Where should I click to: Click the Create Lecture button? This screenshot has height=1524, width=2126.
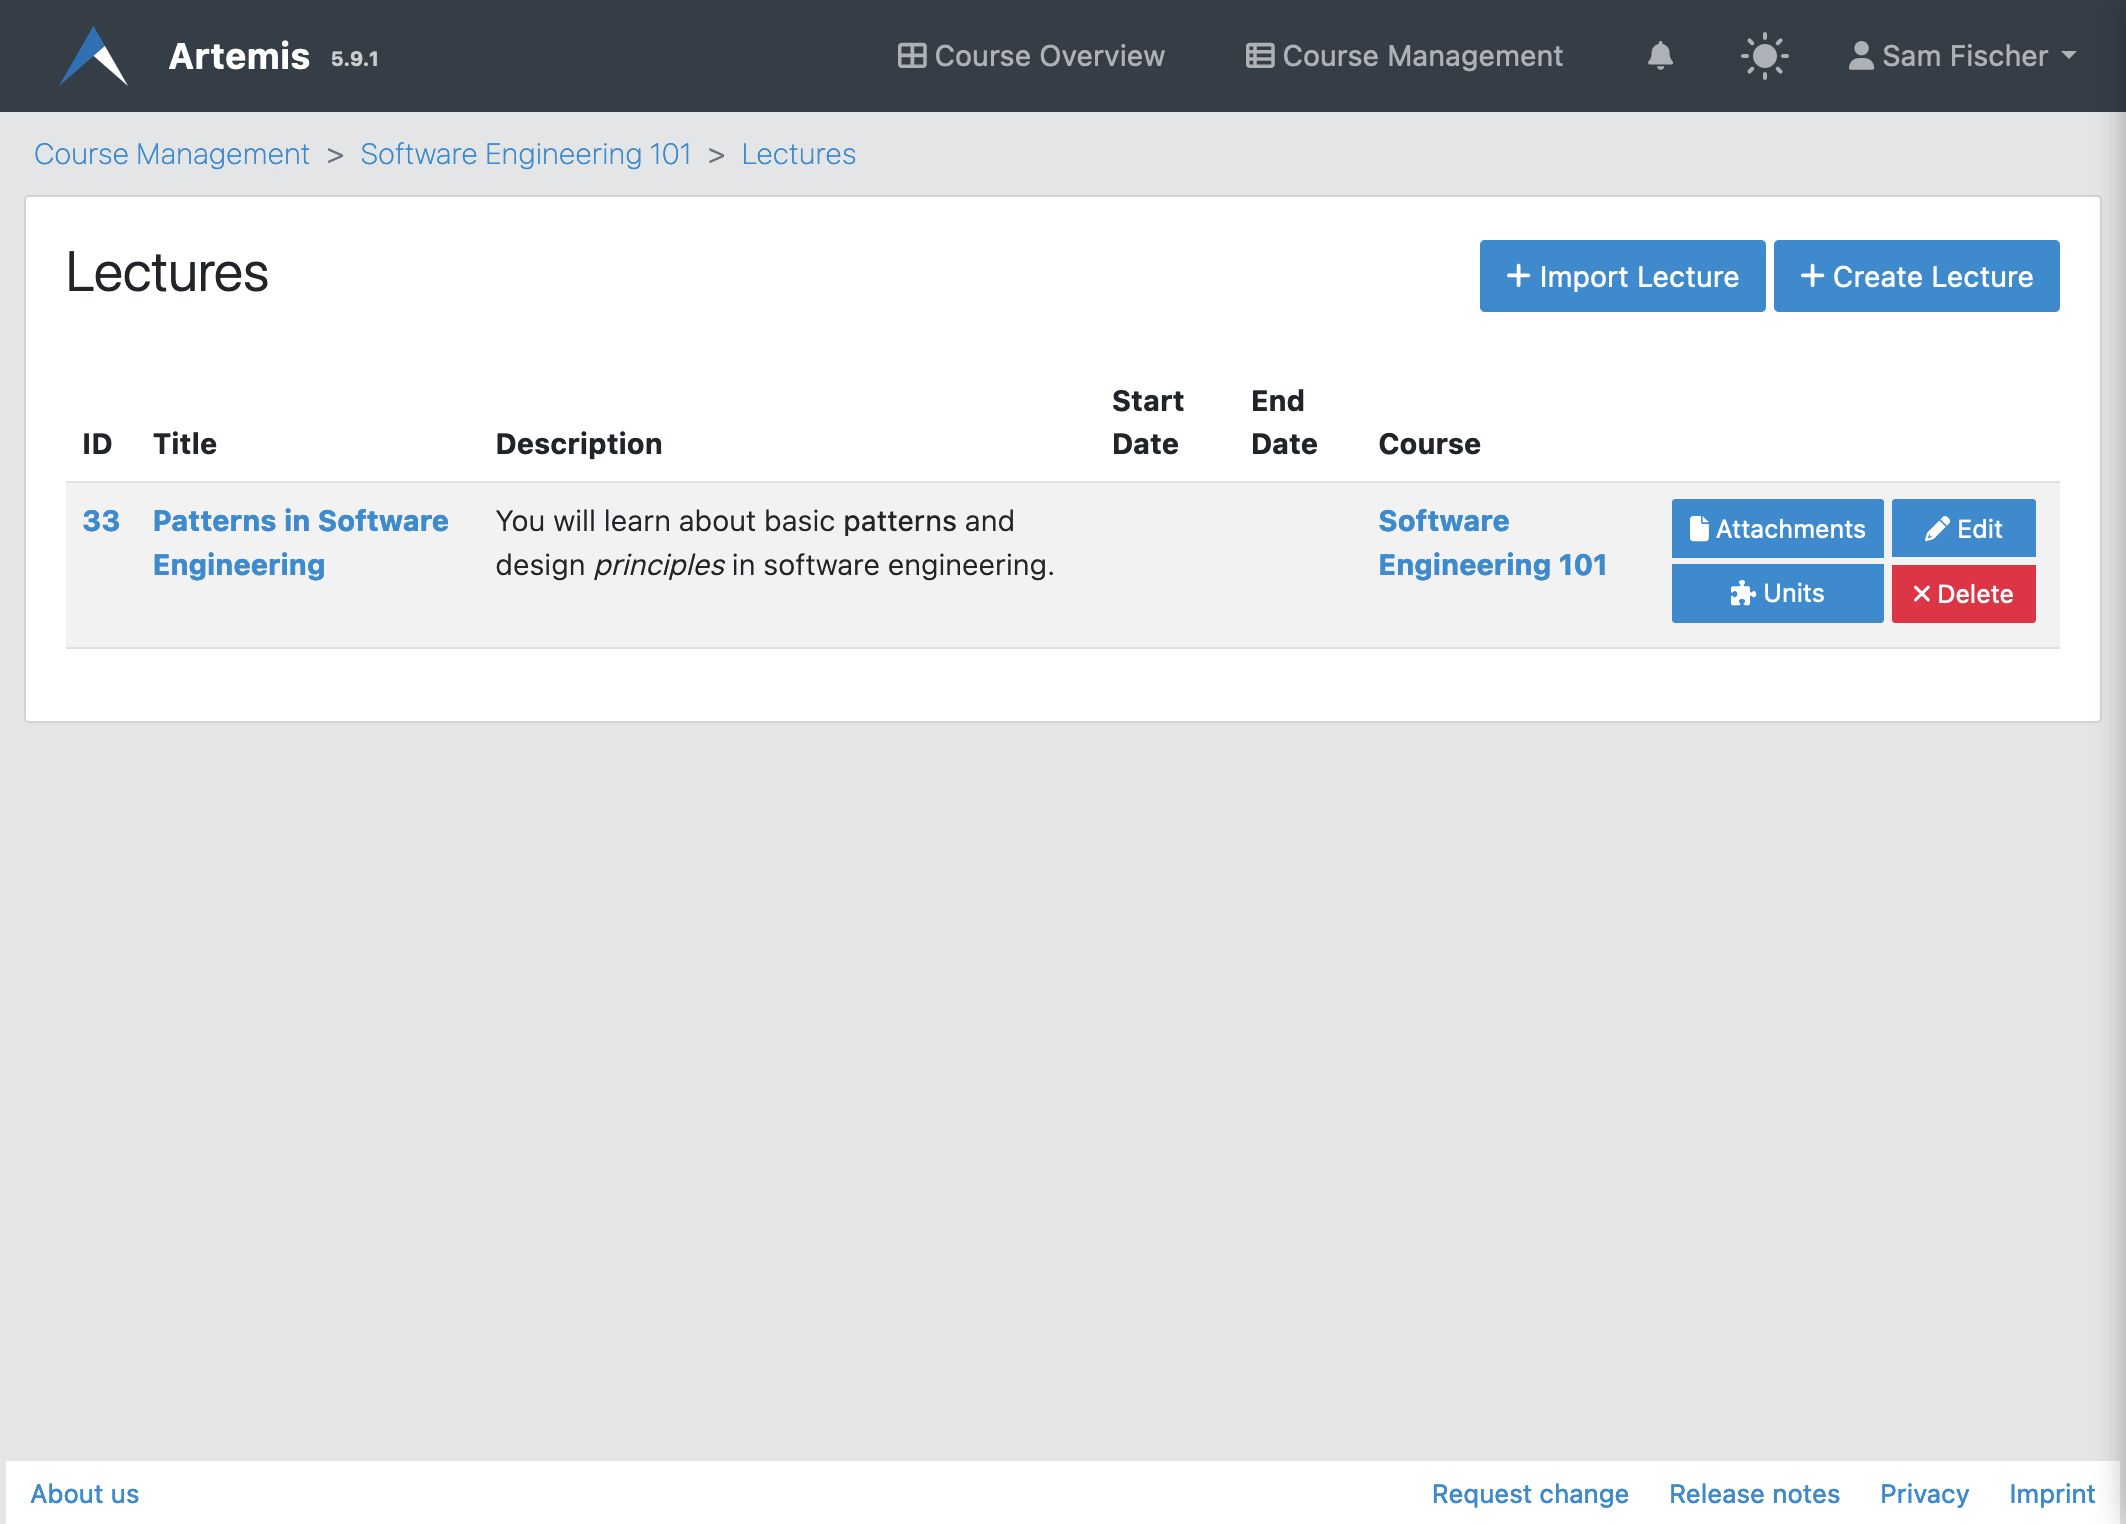tap(1916, 276)
